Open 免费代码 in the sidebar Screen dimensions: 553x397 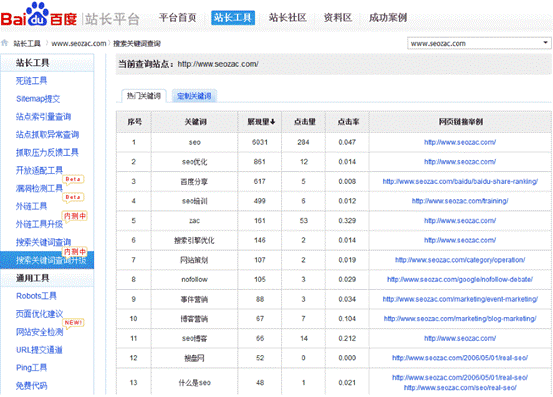tap(31, 386)
